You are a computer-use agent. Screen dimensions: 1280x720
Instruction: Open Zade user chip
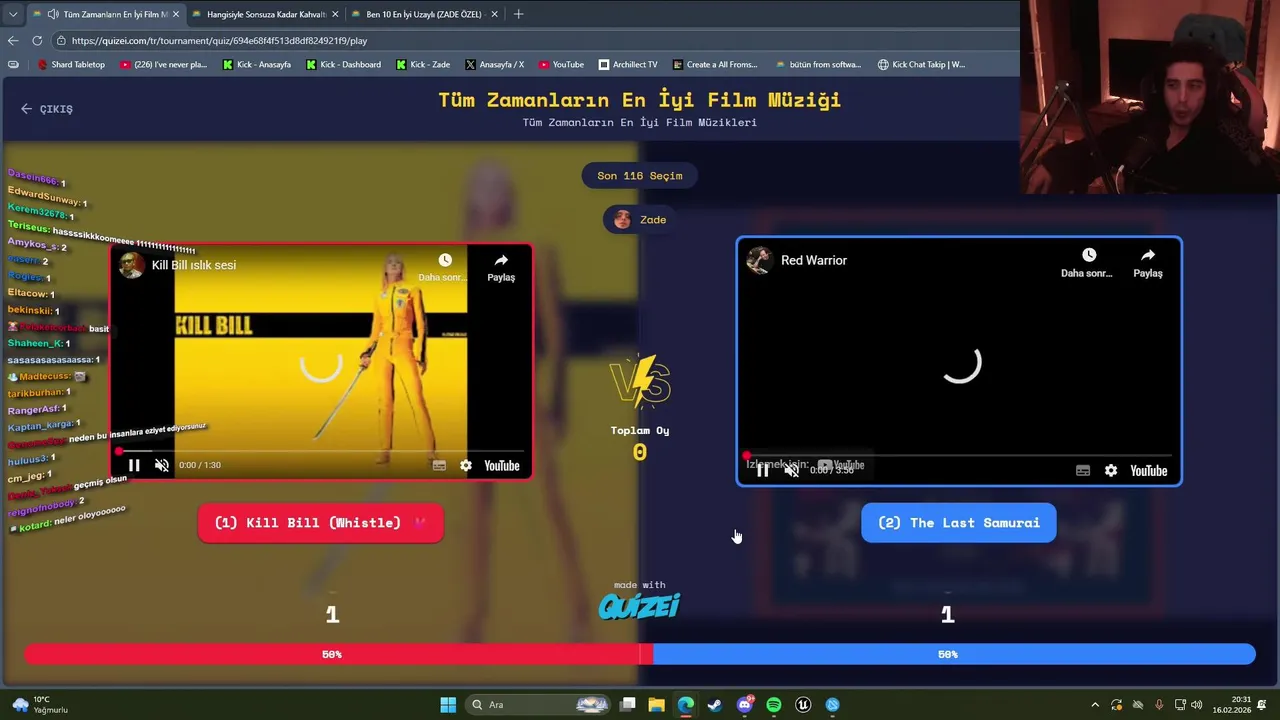click(x=640, y=220)
